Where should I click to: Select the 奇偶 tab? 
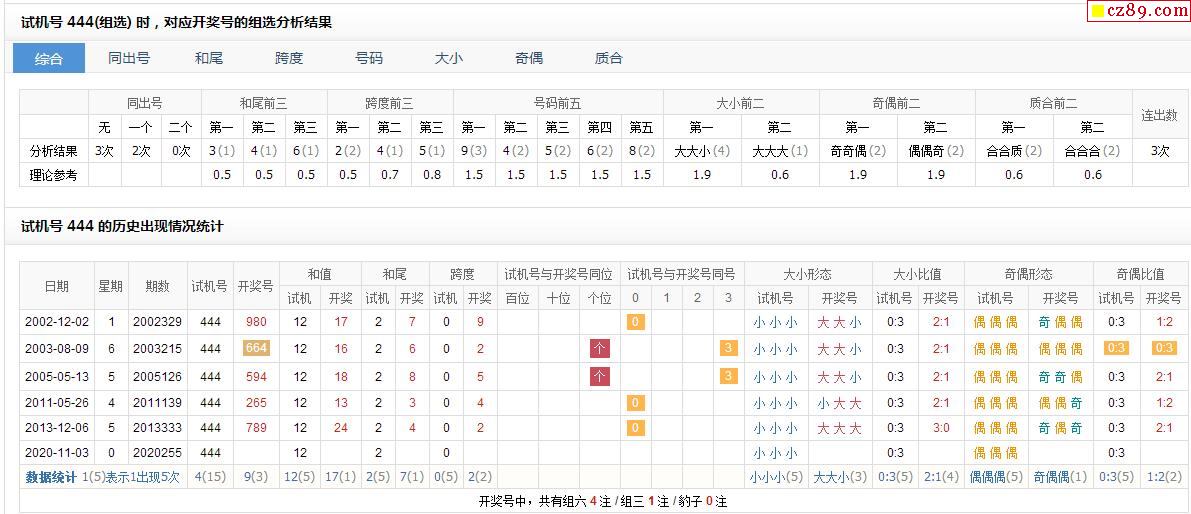pyautogui.click(x=529, y=58)
